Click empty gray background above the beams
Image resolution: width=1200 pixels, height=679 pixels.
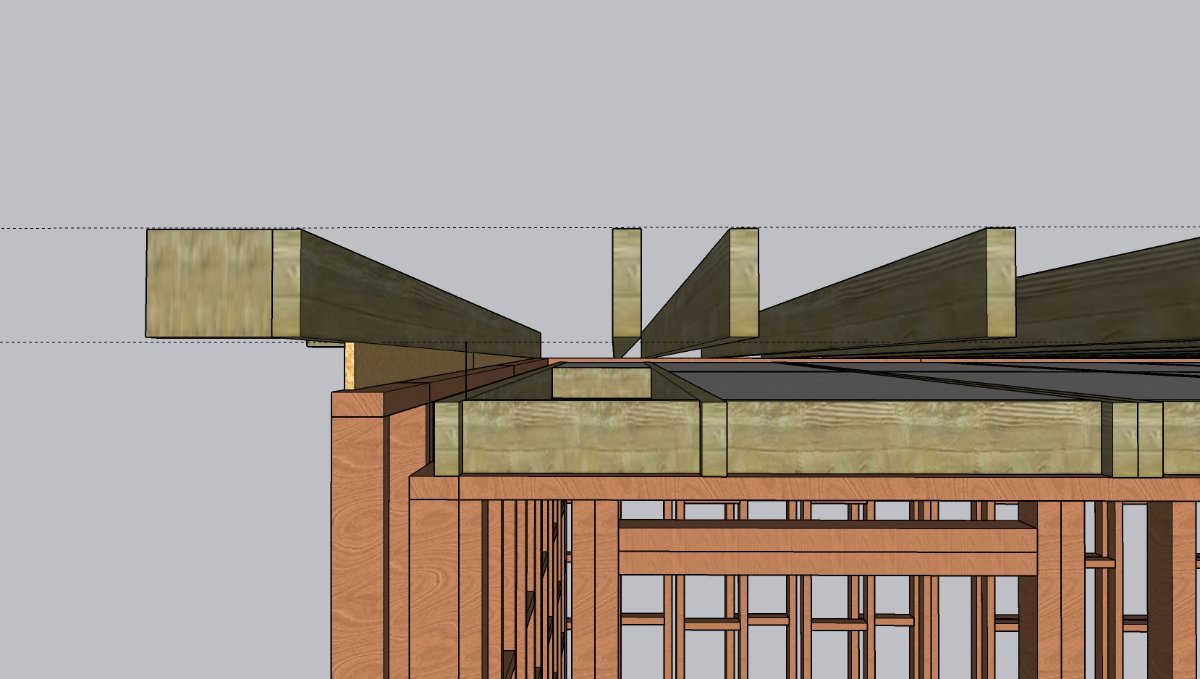(x=600, y=100)
